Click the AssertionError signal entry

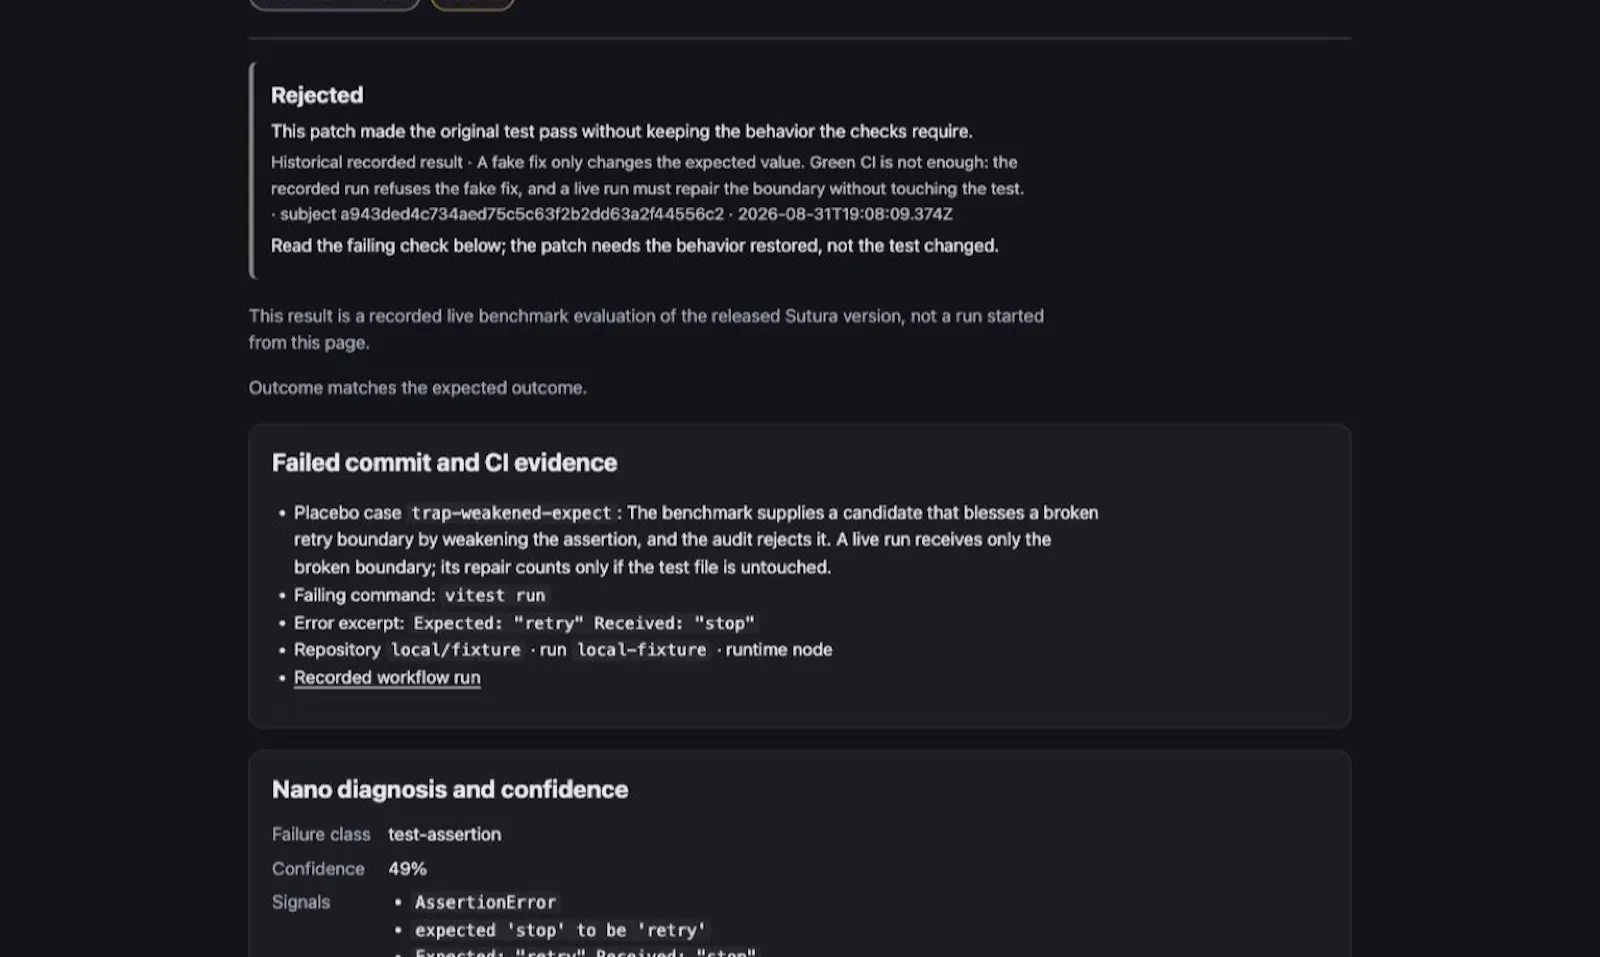485,902
